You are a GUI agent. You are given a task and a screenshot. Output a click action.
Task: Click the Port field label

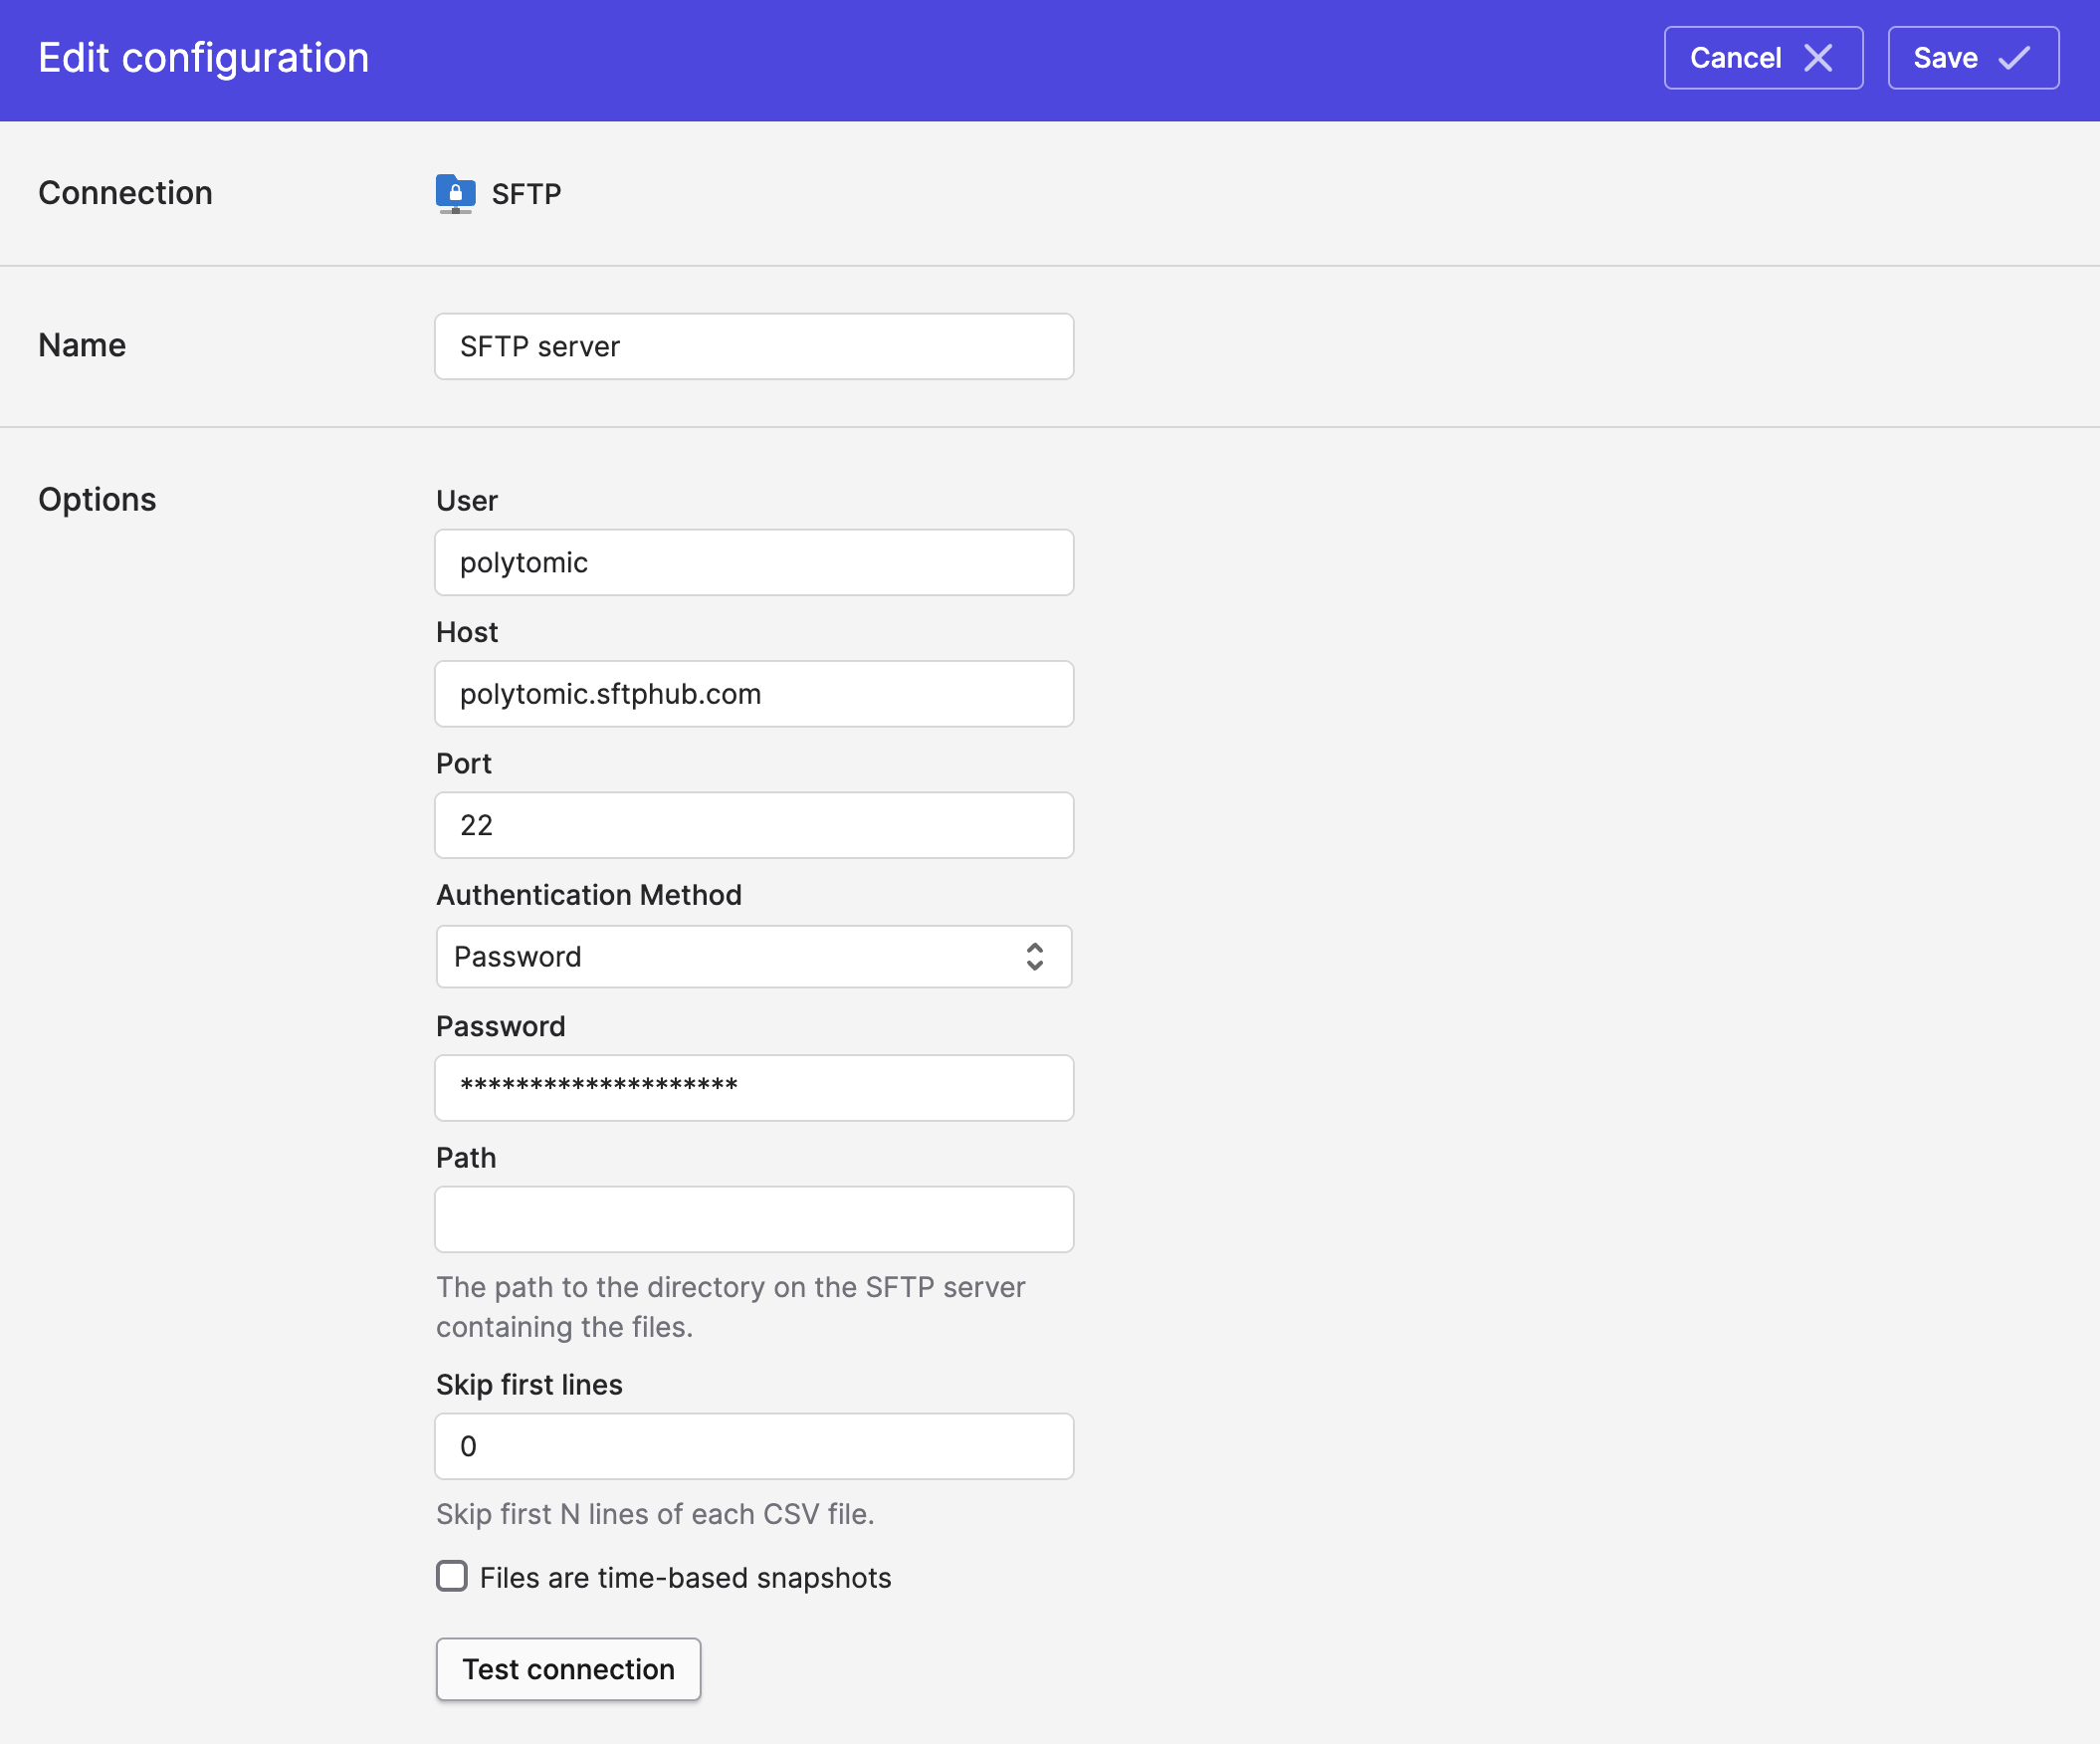(464, 764)
